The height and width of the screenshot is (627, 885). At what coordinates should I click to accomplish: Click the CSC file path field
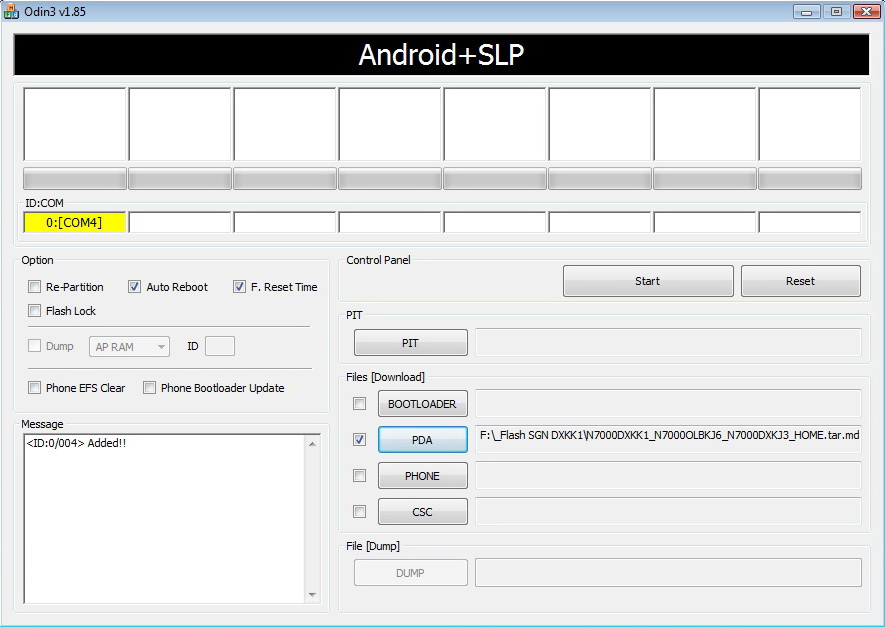click(x=668, y=512)
